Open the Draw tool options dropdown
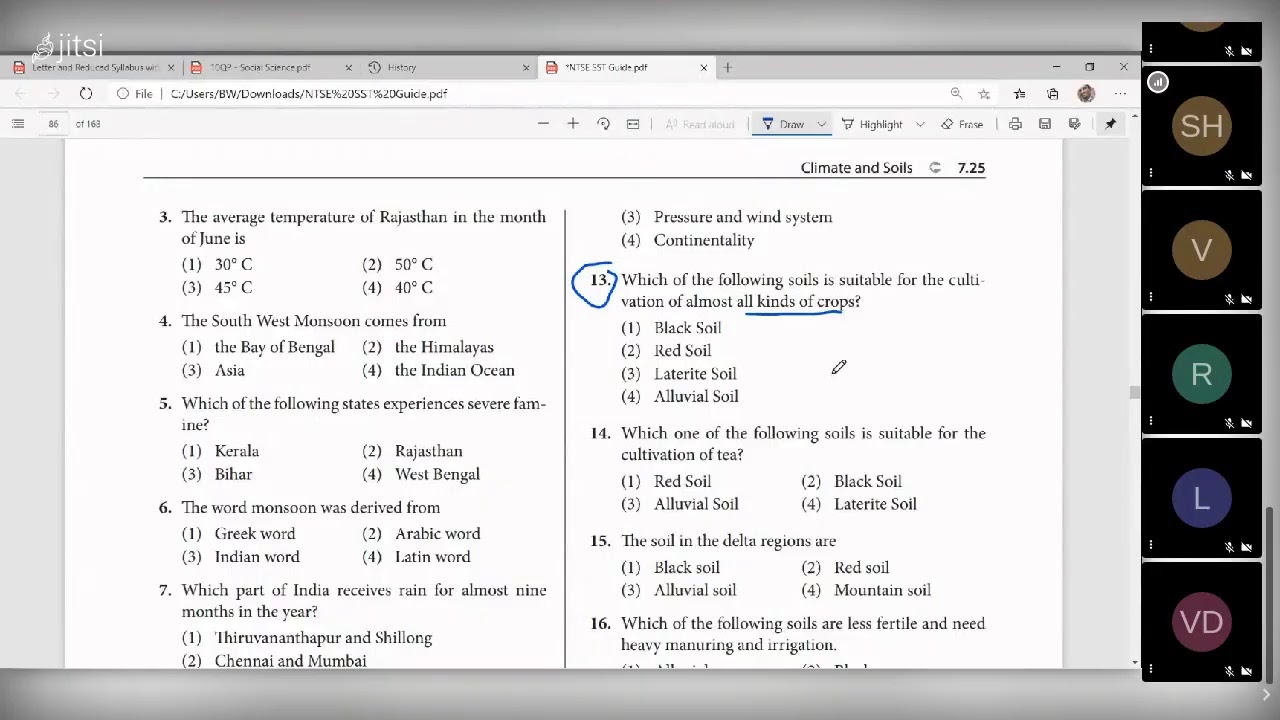 click(x=821, y=124)
